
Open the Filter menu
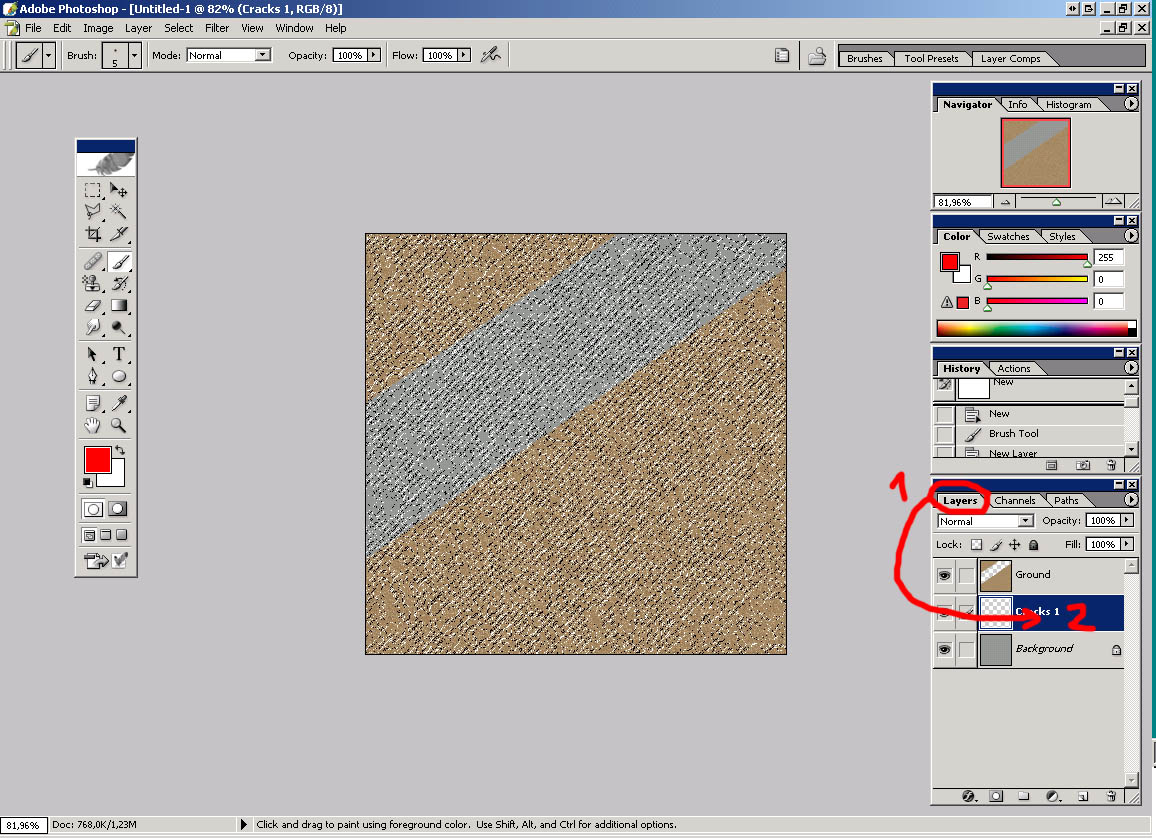click(x=217, y=28)
